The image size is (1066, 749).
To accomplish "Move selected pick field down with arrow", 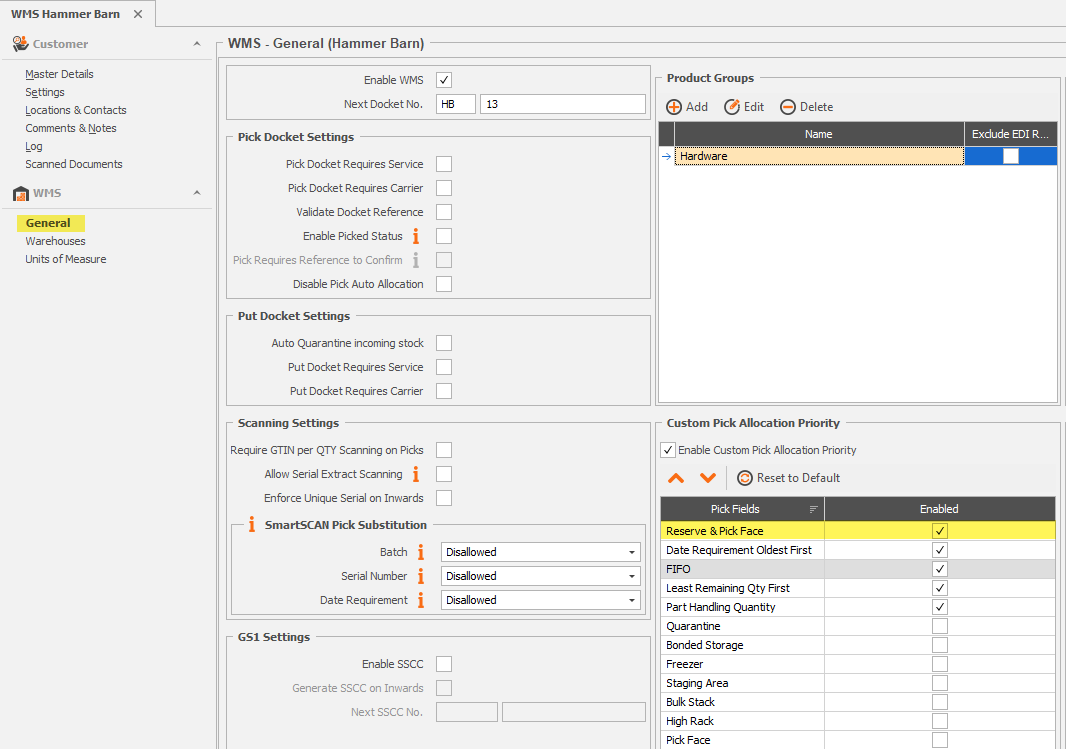I will [x=708, y=478].
